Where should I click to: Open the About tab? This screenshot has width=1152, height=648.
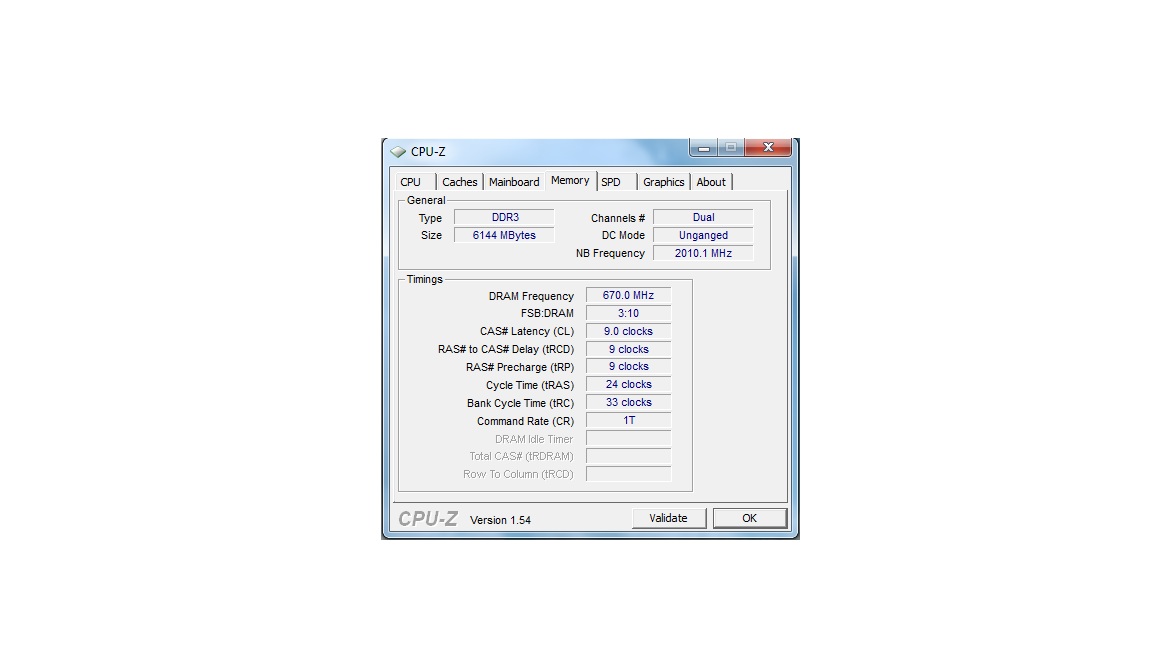tap(711, 182)
